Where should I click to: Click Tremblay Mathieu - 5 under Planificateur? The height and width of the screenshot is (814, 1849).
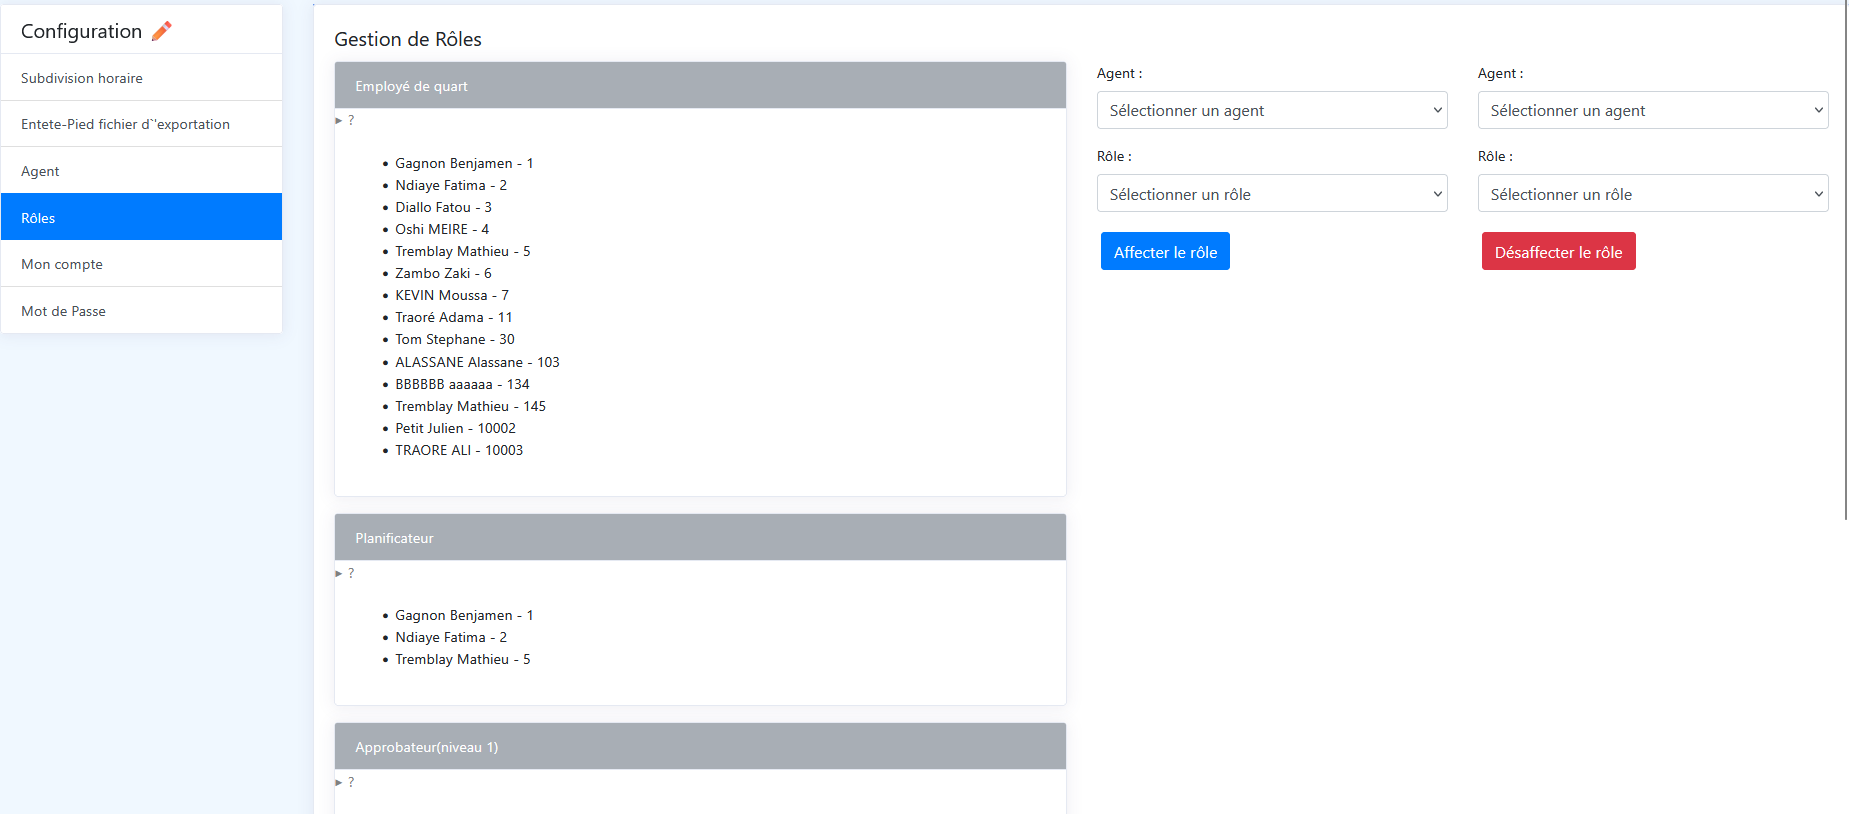(463, 659)
